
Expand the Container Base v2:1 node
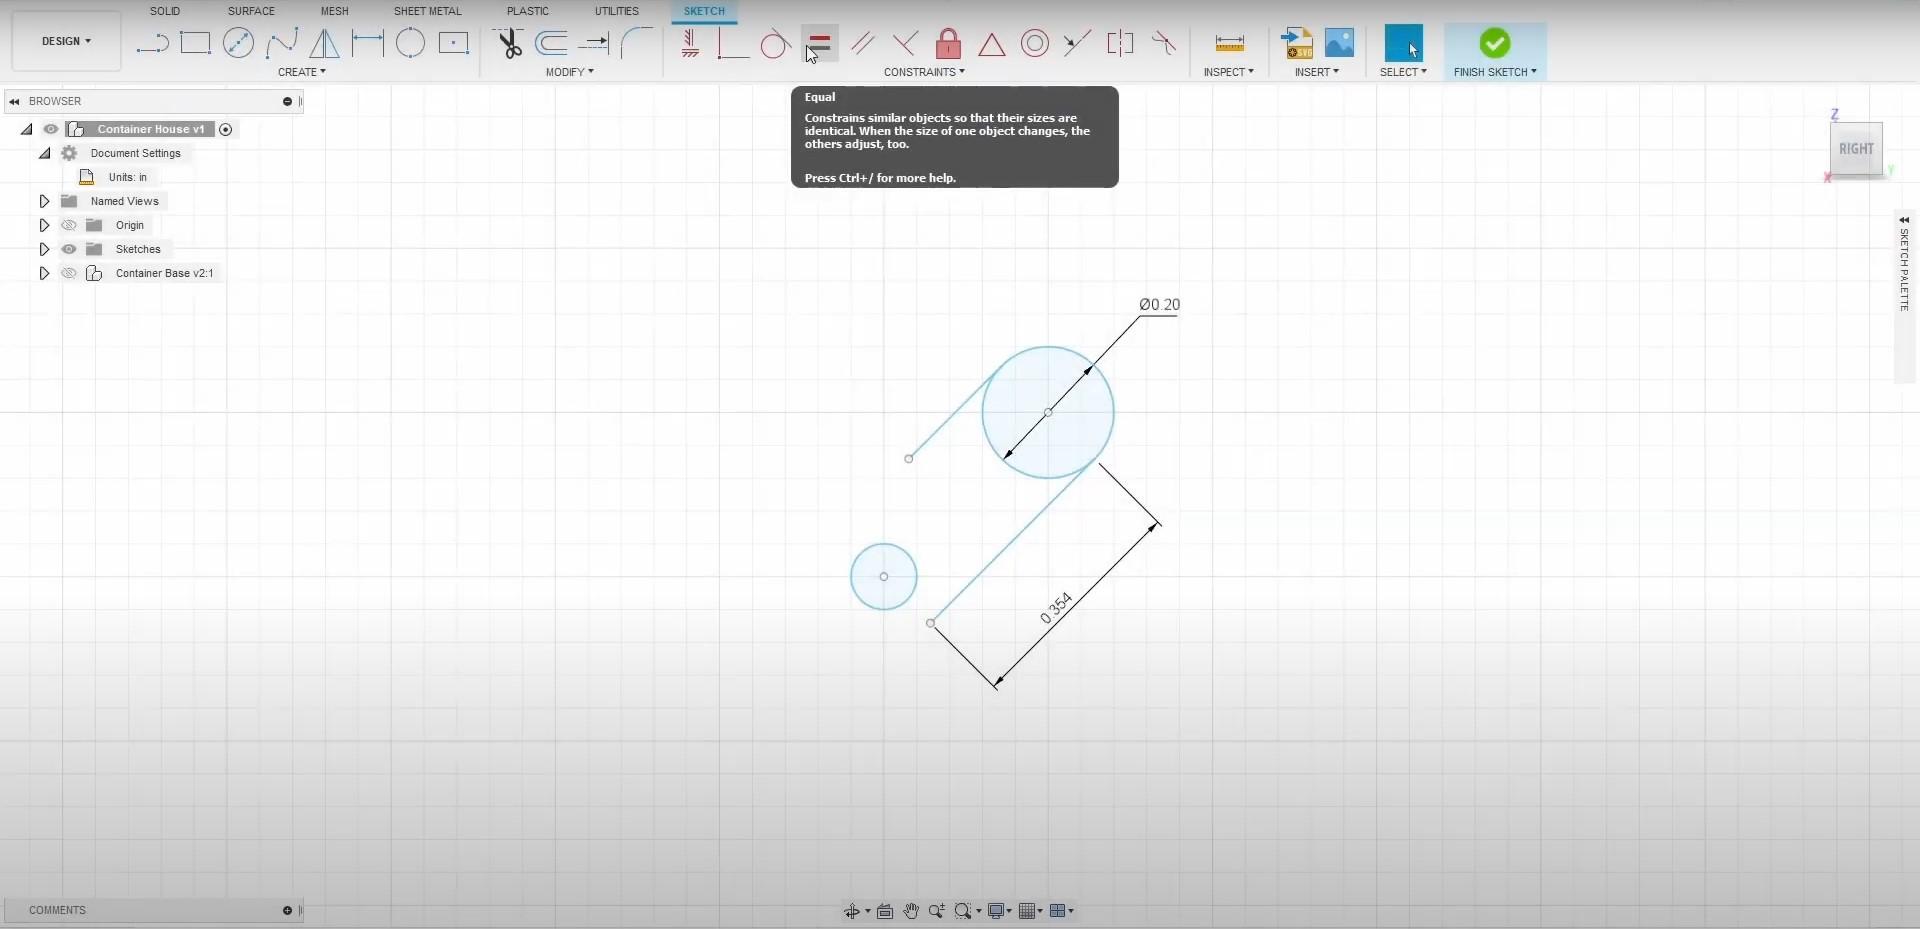[44, 273]
